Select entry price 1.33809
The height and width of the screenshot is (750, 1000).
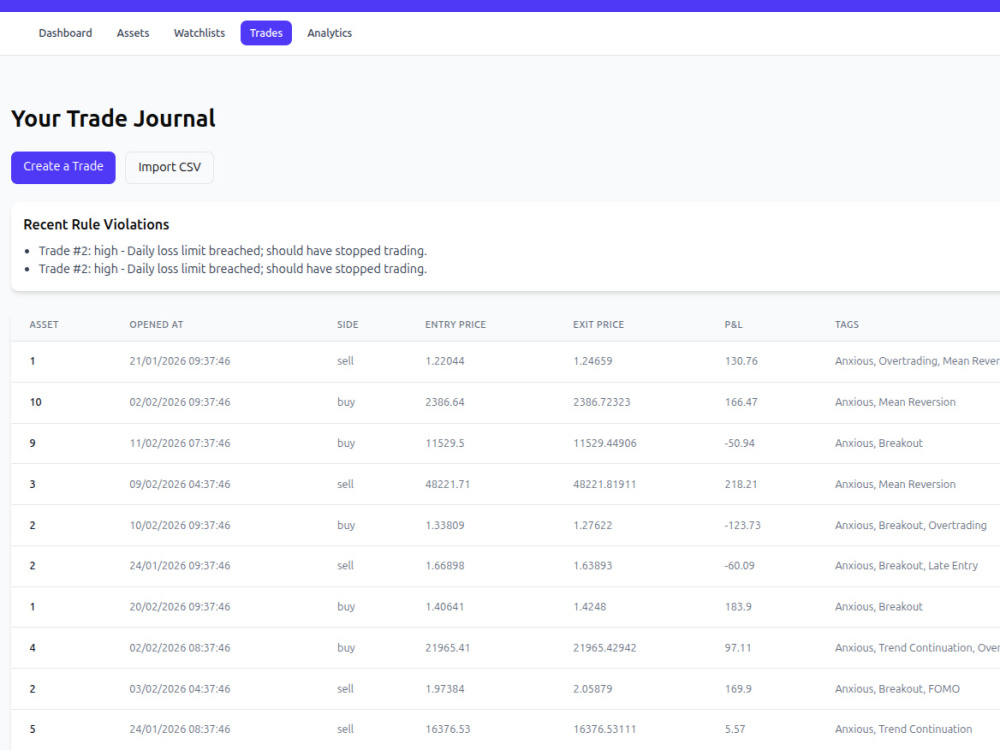445,526
